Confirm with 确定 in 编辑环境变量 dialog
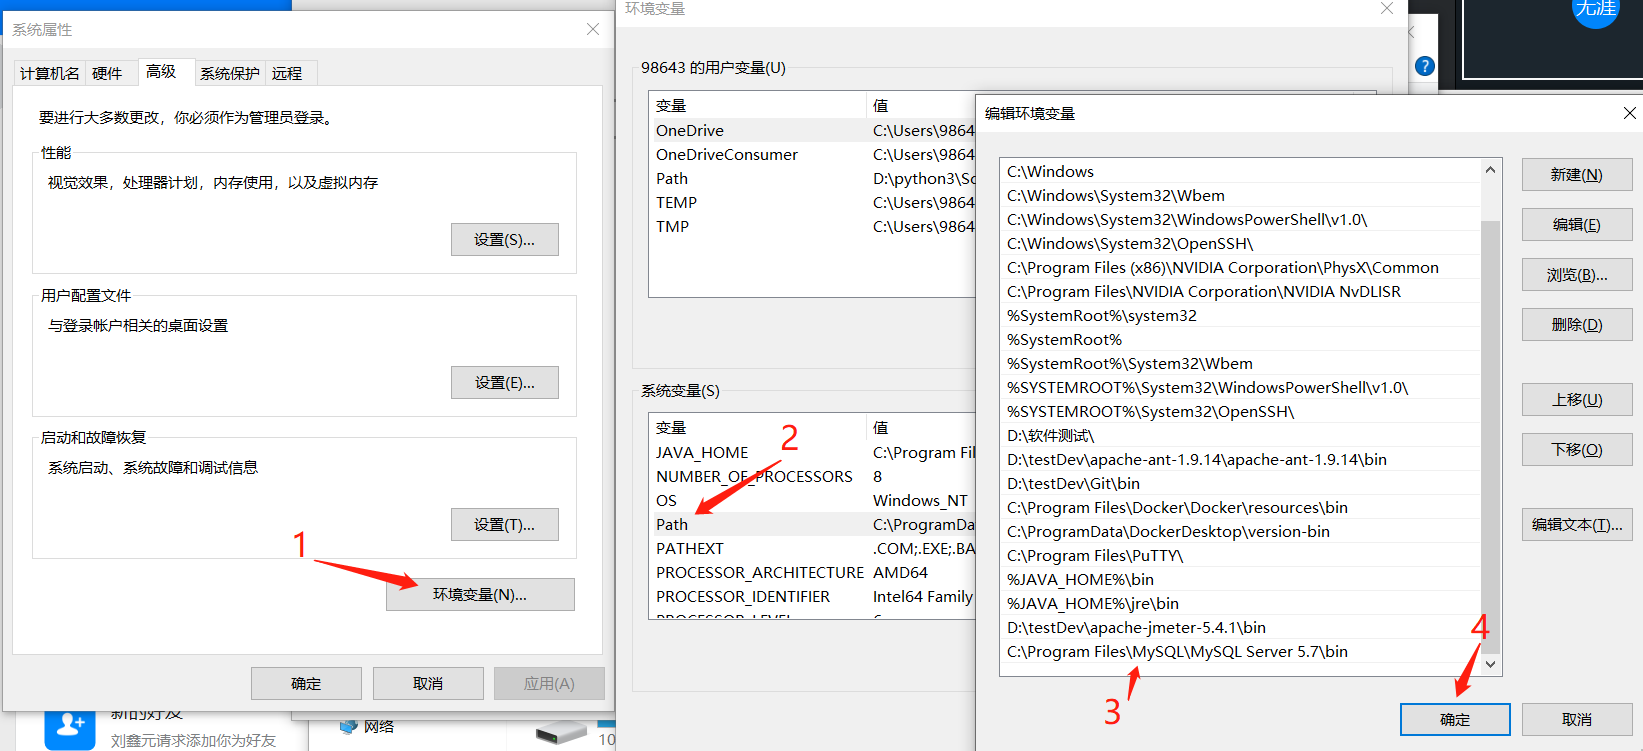Image resolution: width=1643 pixels, height=751 pixels. tap(1455, 720)
